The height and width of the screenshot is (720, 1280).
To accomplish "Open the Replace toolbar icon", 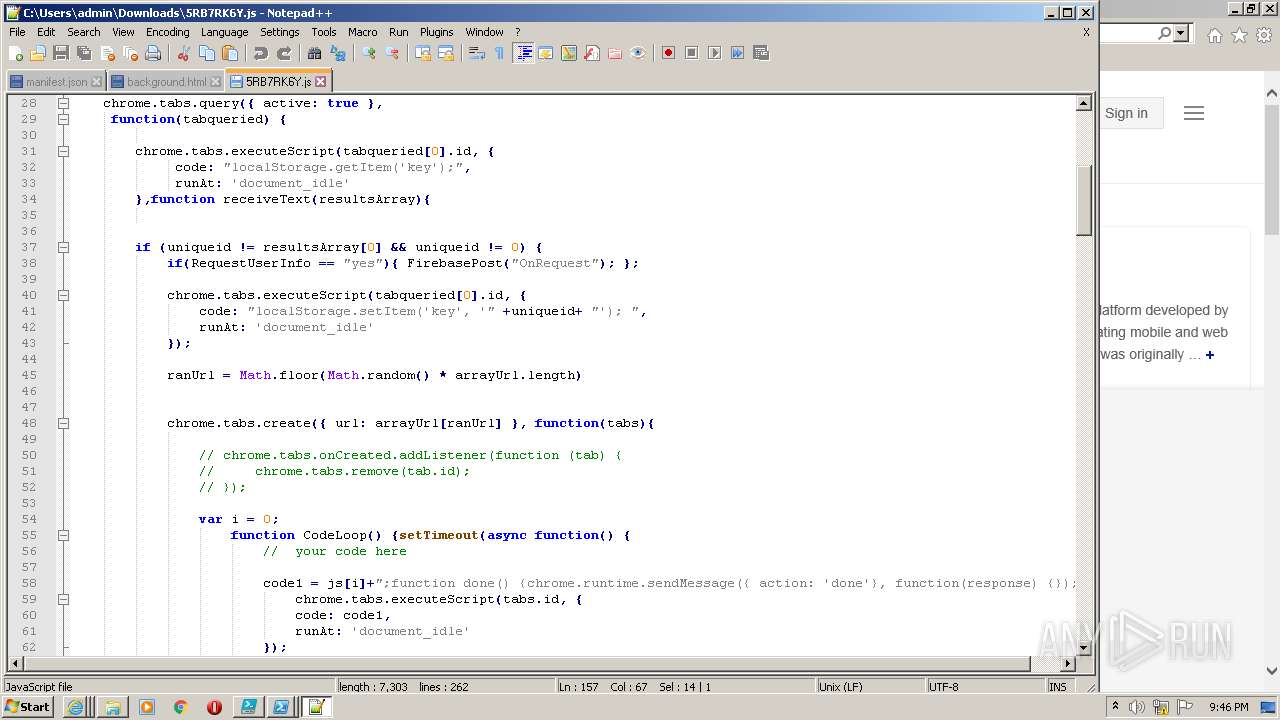I will click(x=338, y=53).
